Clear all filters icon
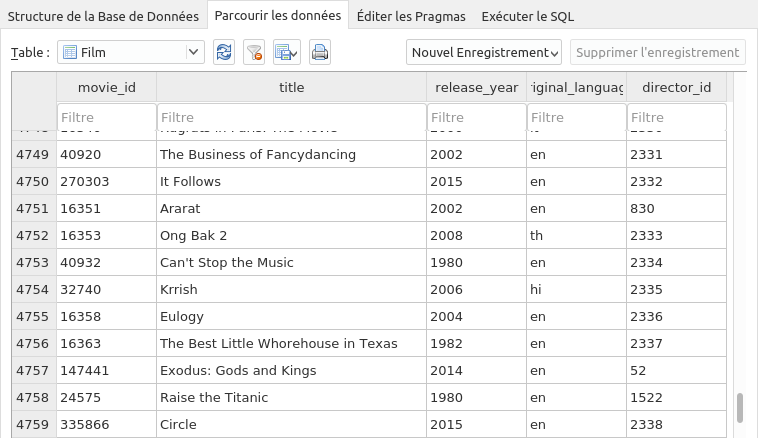 tap(254, 52)
